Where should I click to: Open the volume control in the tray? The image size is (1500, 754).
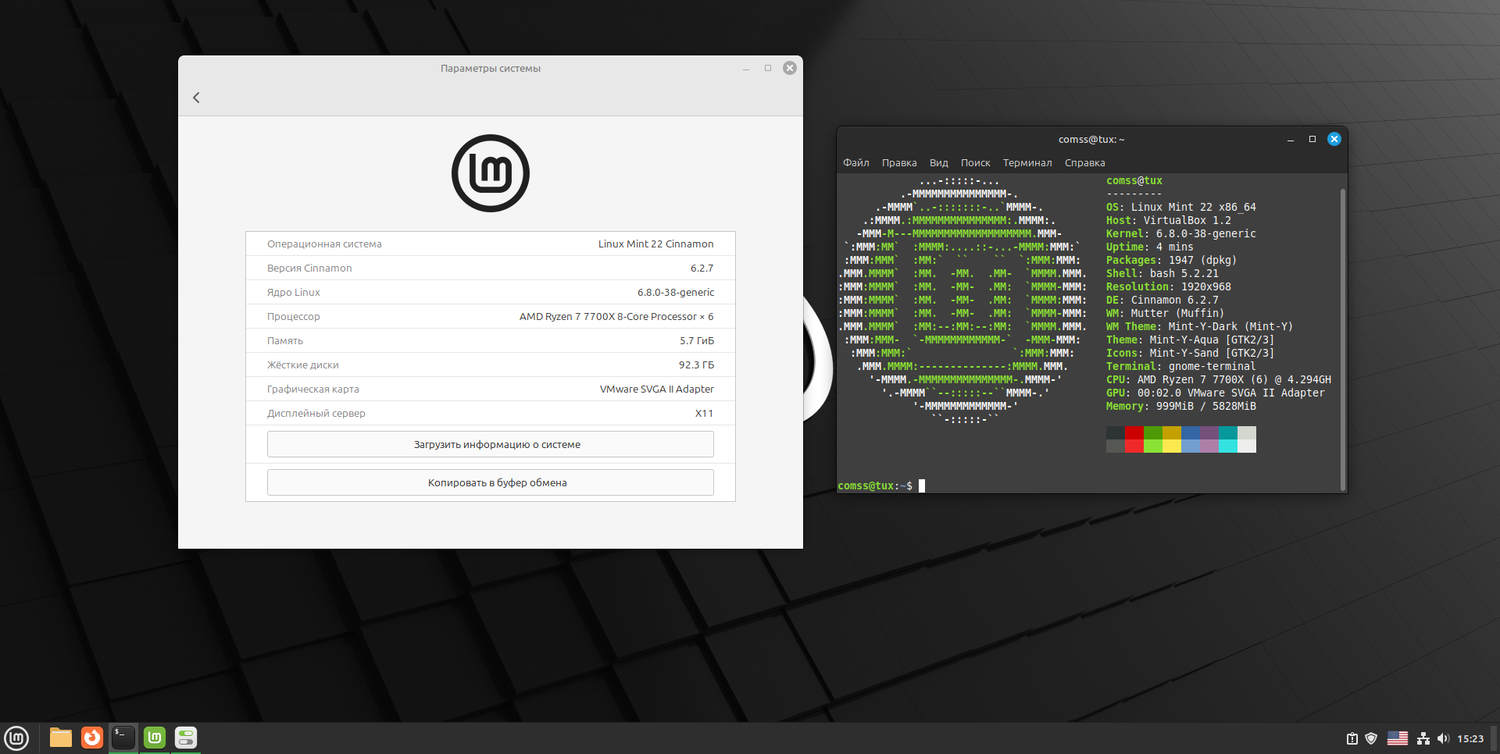tap(1443, 739)
